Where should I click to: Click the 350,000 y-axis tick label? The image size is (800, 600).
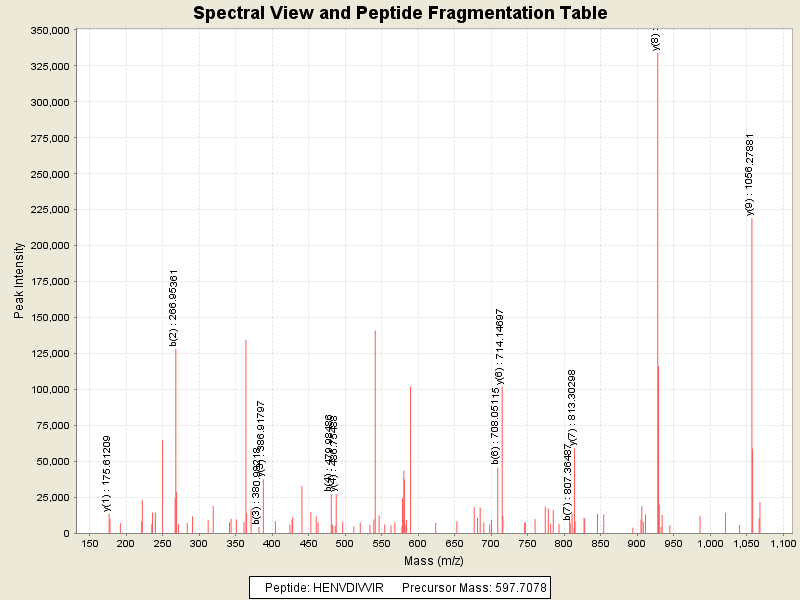(48, 30)
